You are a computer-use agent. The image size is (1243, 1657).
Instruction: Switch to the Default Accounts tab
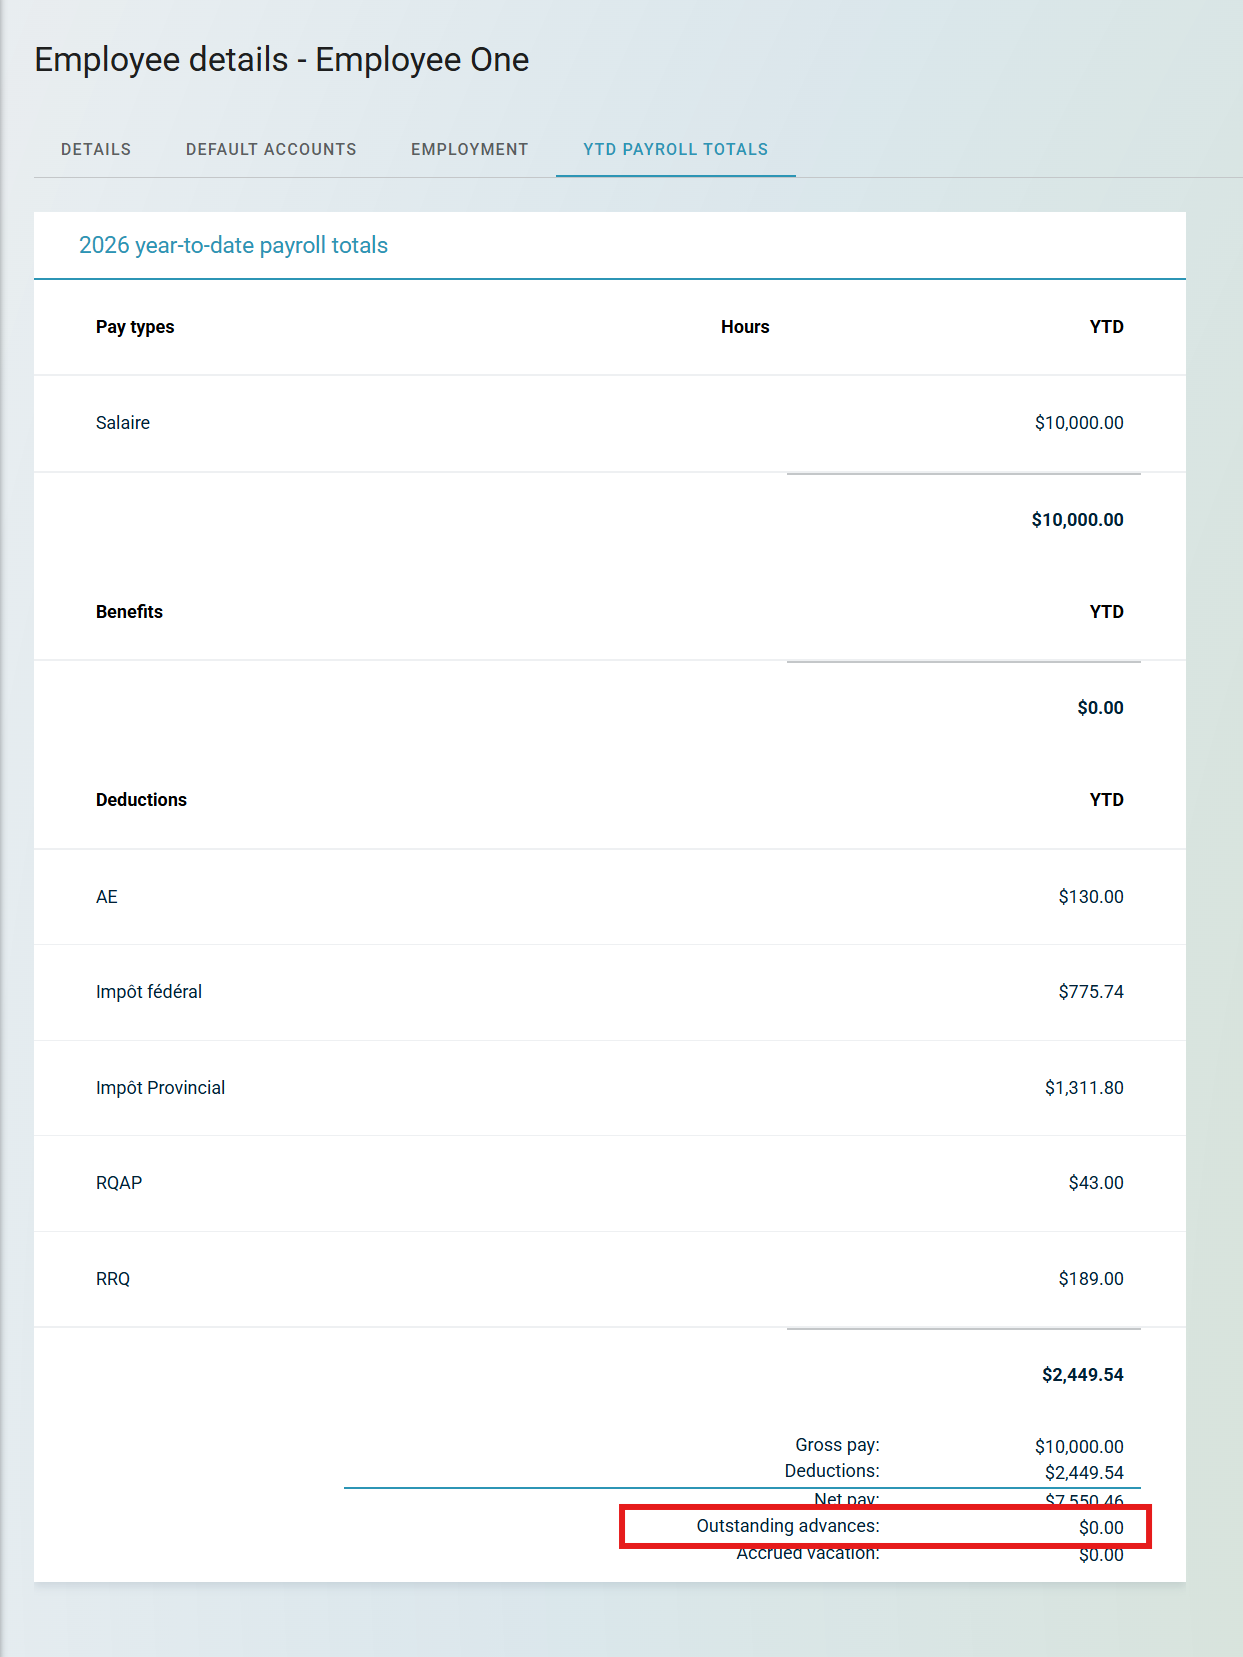click(271, 150)
